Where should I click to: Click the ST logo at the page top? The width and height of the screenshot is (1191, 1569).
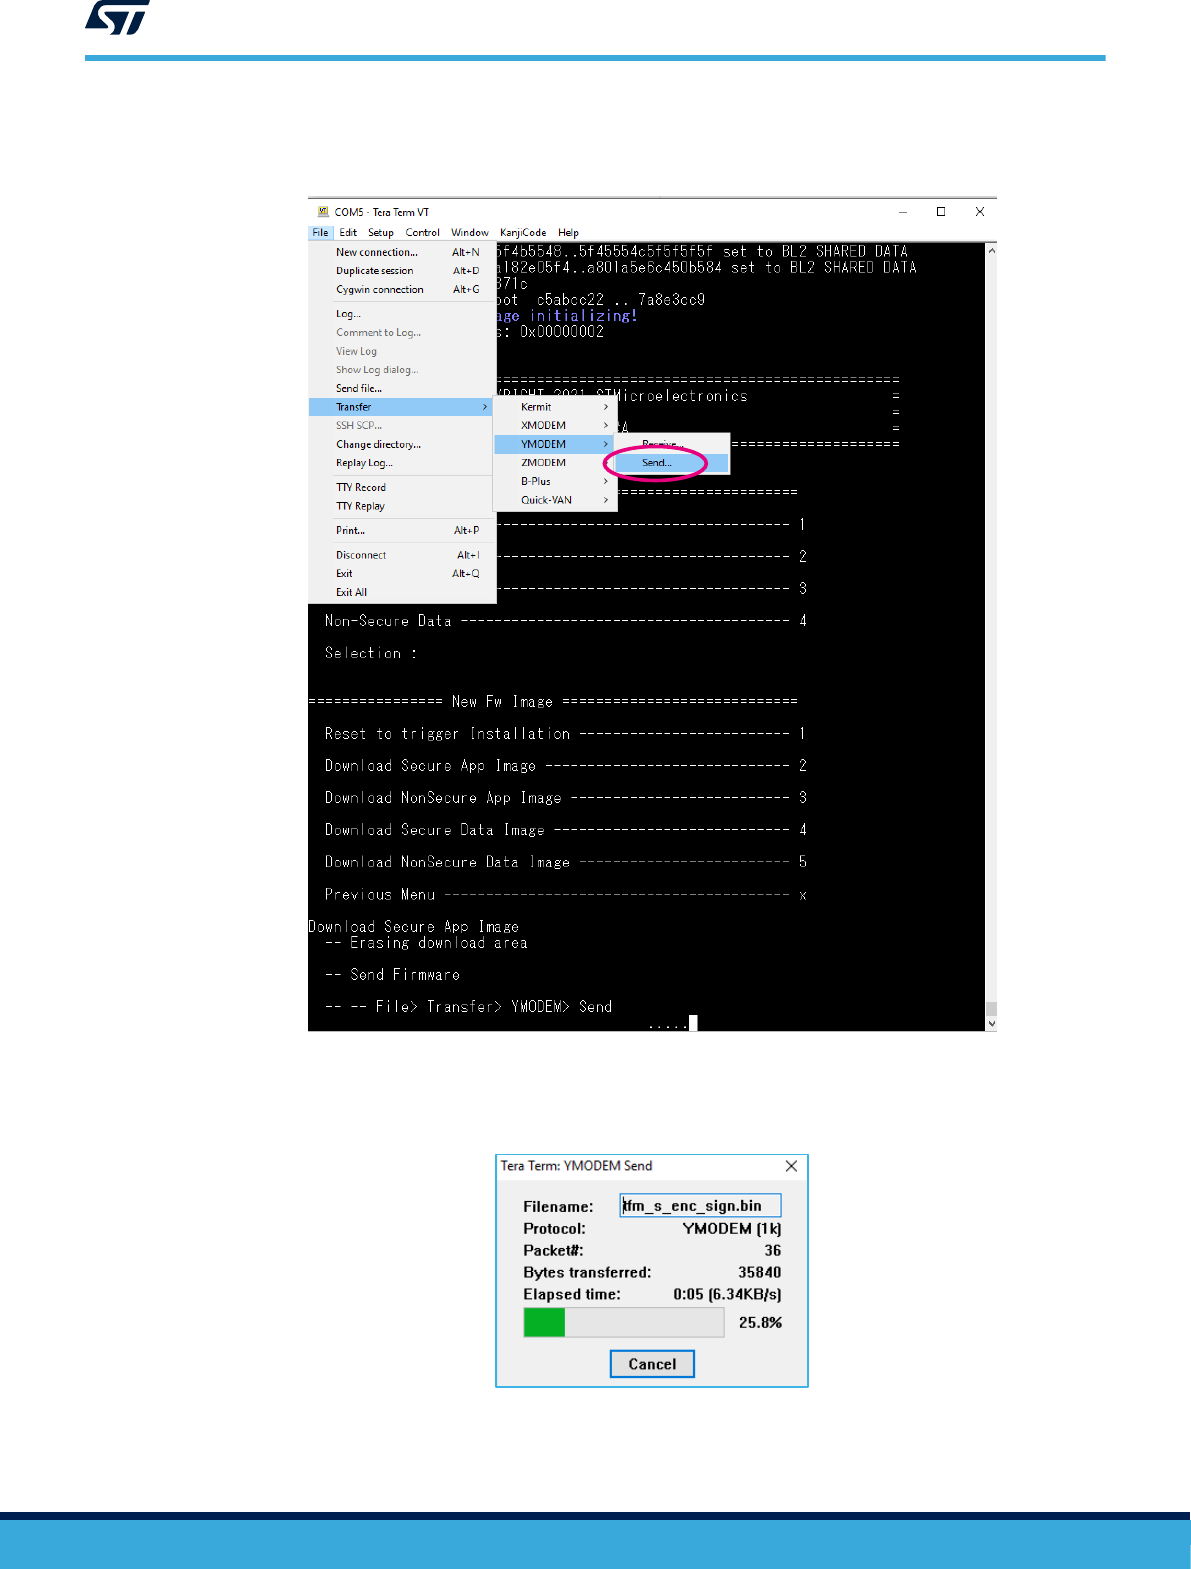[x=117, y=18]
